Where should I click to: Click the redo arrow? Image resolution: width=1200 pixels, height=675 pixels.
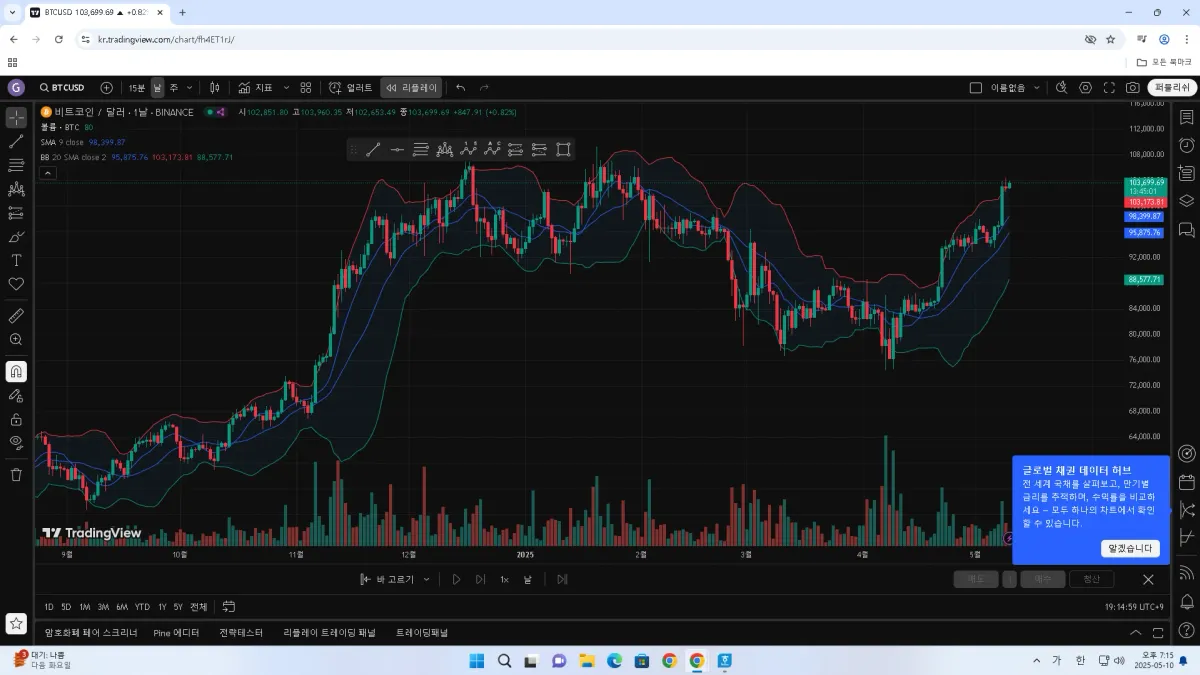pos(484,88)
